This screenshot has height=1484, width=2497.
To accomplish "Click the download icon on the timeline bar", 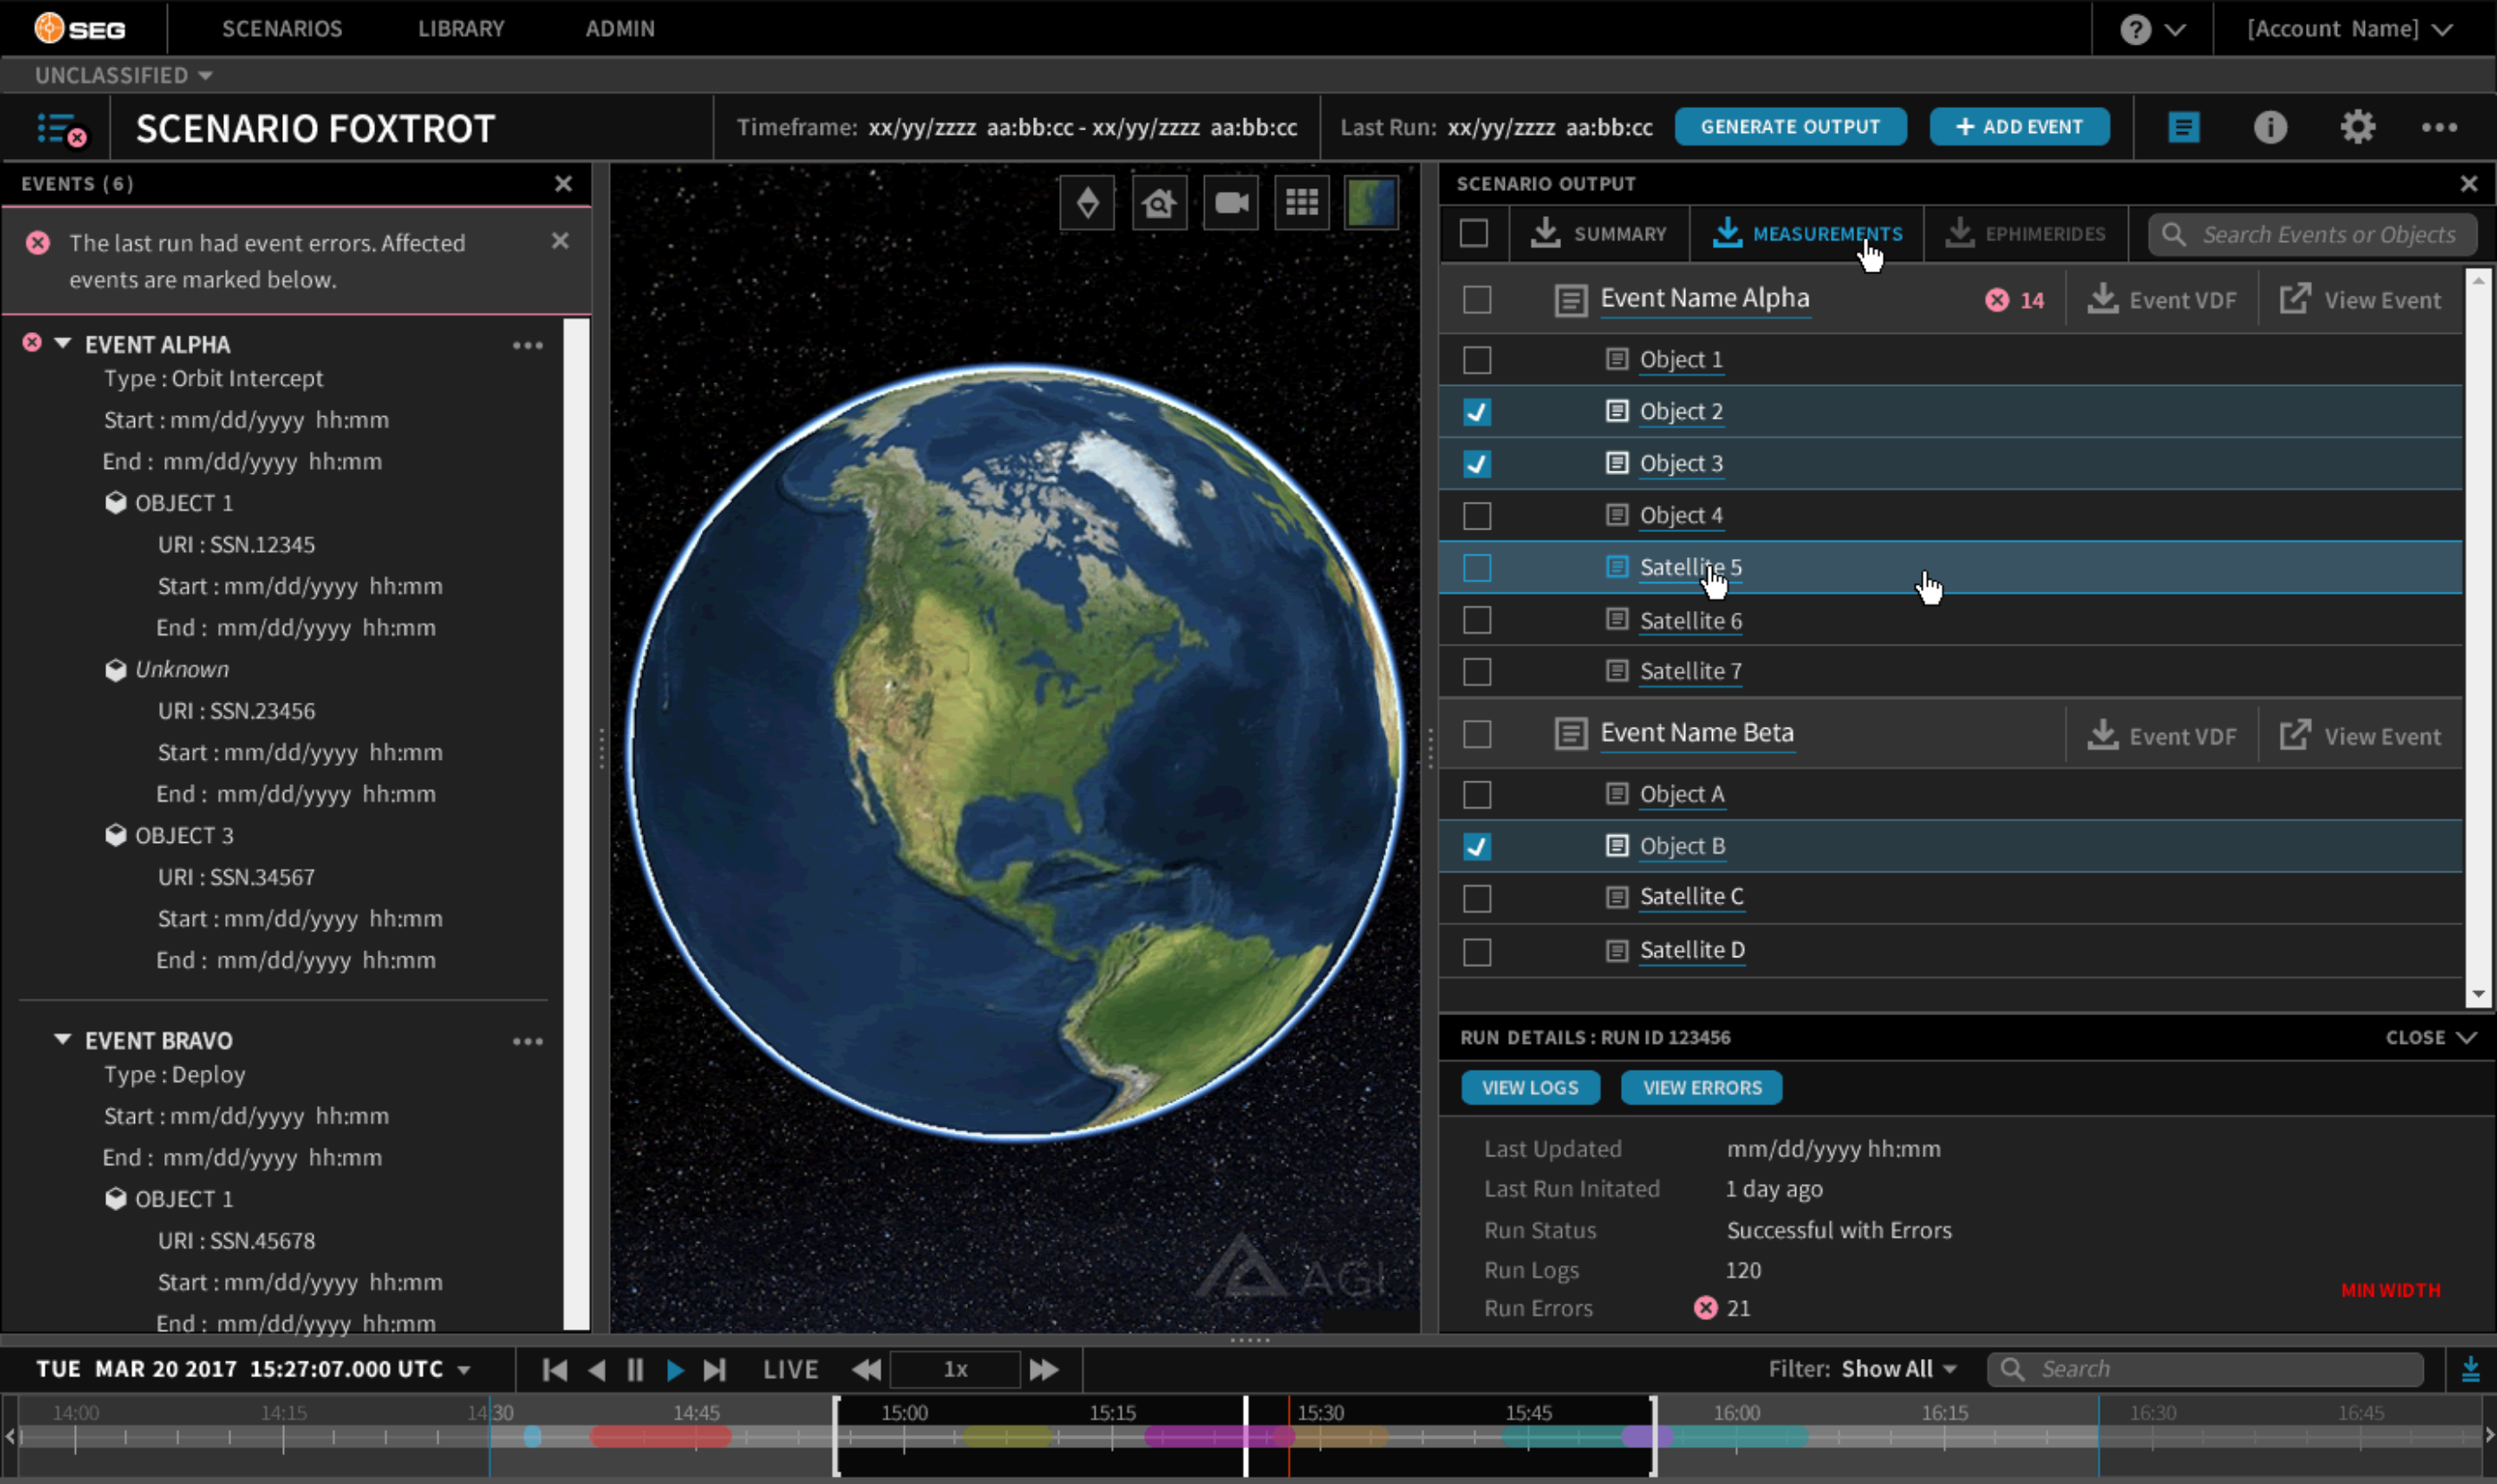I will point(2470,1369).
